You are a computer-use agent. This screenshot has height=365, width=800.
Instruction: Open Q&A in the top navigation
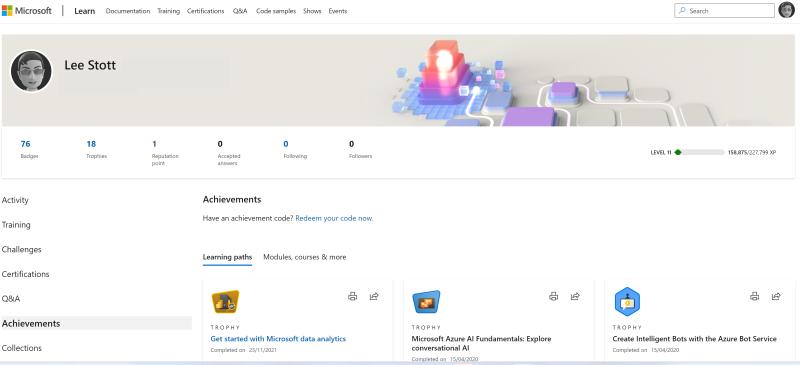240,11
